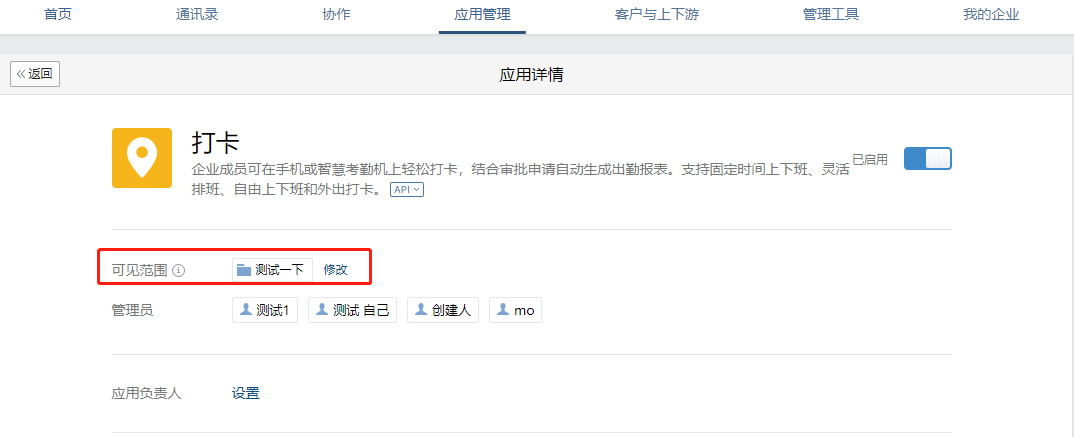Click the info icon beside 可见范围

point(179,271)
